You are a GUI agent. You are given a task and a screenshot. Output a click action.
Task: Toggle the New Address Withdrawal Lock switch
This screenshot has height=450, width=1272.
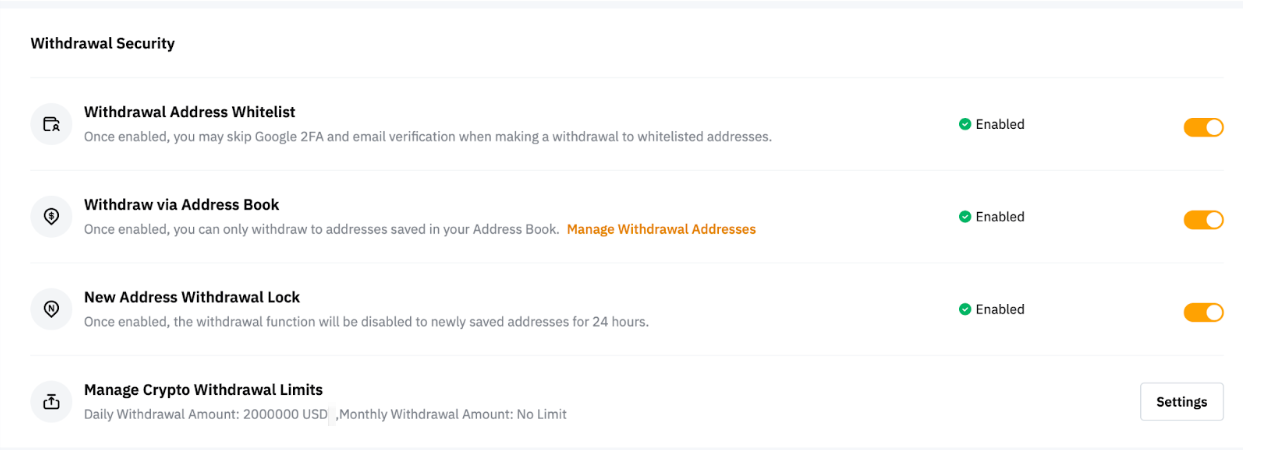click(x=1203, y=312)
